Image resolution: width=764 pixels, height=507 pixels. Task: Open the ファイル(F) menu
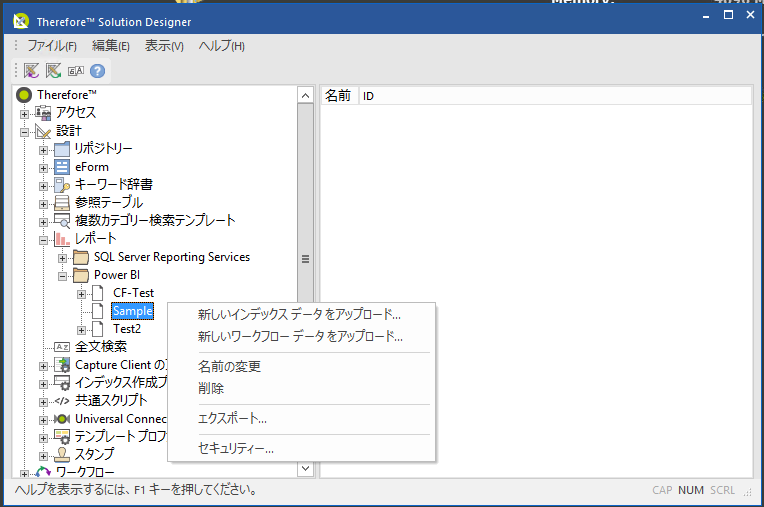point(52,46)
